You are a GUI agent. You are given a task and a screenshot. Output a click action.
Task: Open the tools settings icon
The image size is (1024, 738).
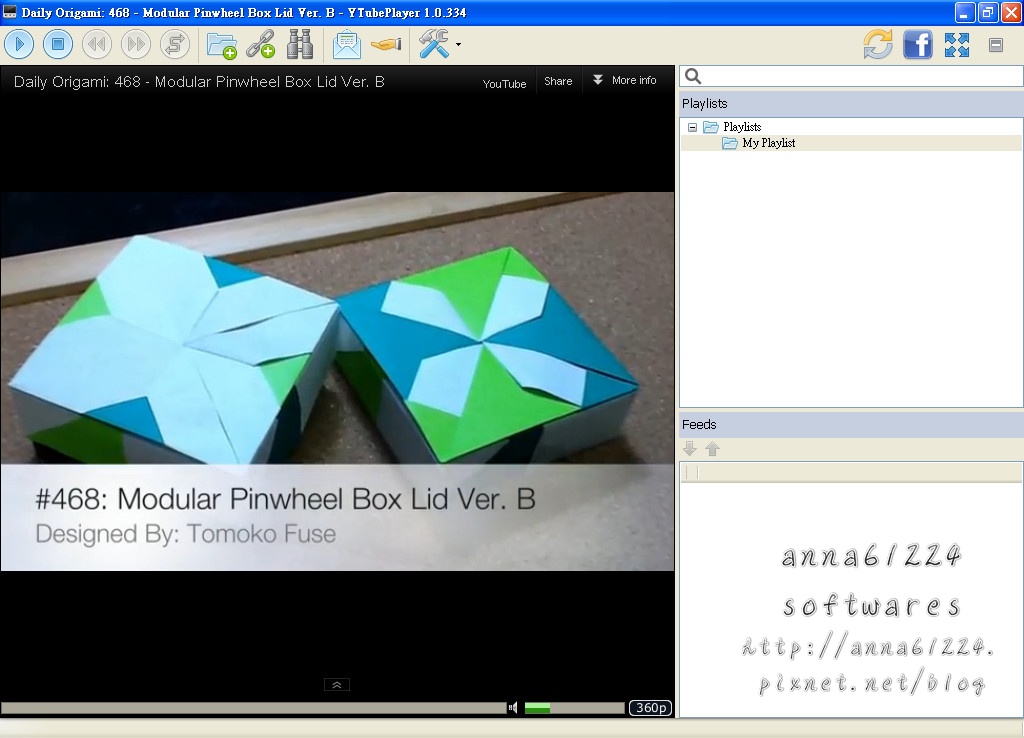pos(434,44)
